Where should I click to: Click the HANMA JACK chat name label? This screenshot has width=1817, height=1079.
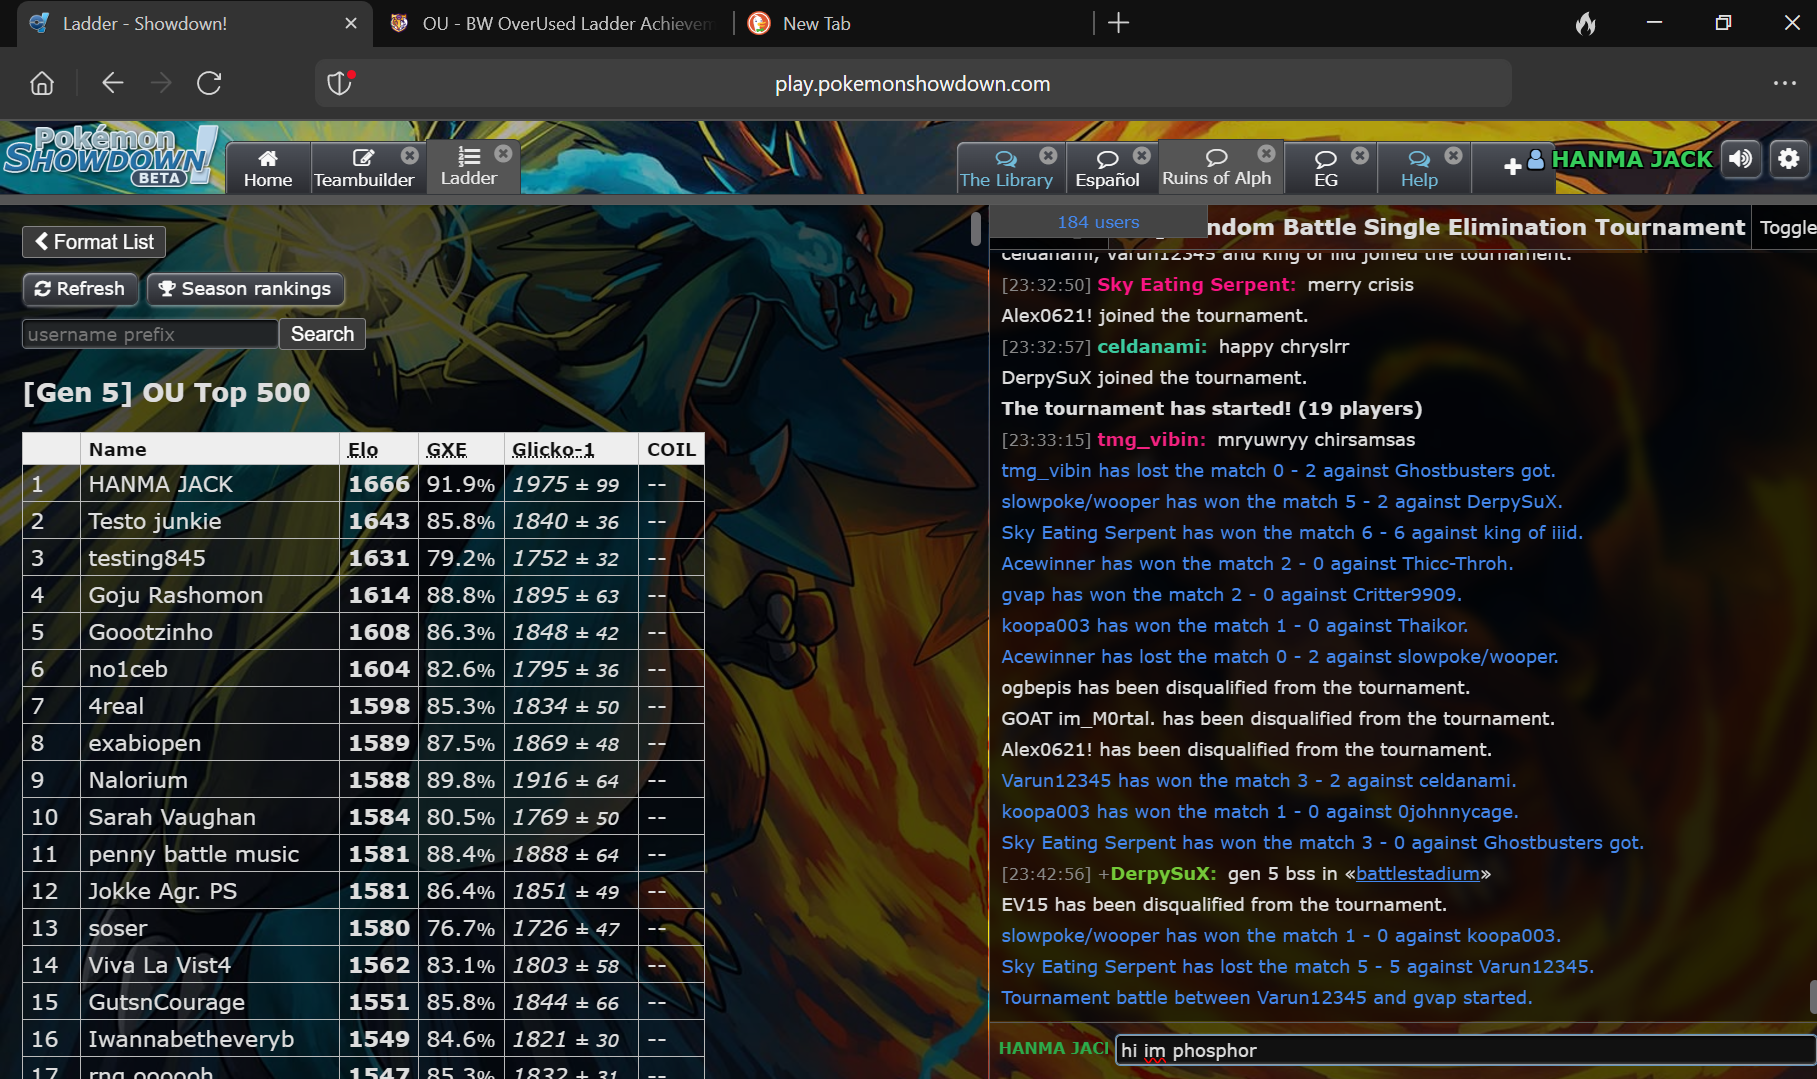coord(1054,1048)
